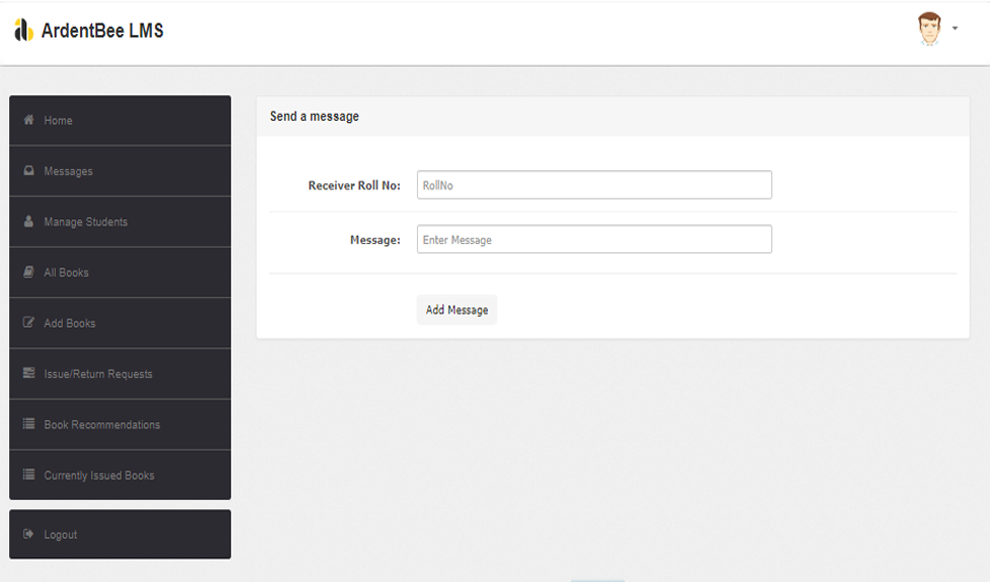Click the Manage Students user icon

pos(29,222)
